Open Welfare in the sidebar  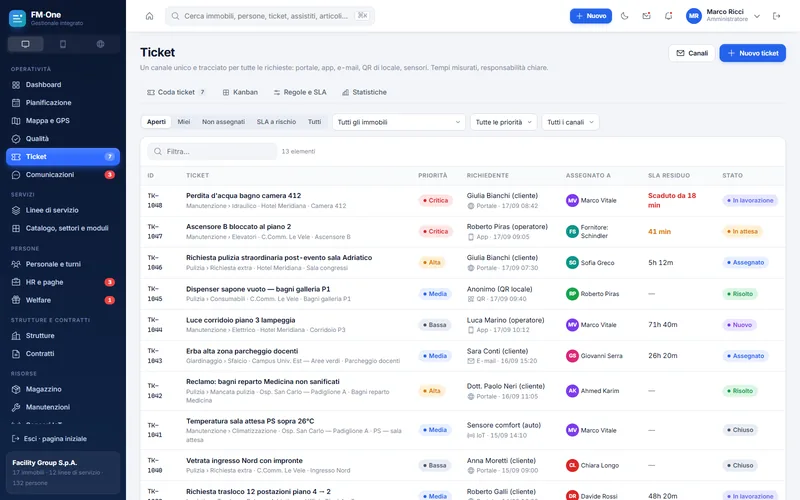pyautogui.click(x=63, y=300)
